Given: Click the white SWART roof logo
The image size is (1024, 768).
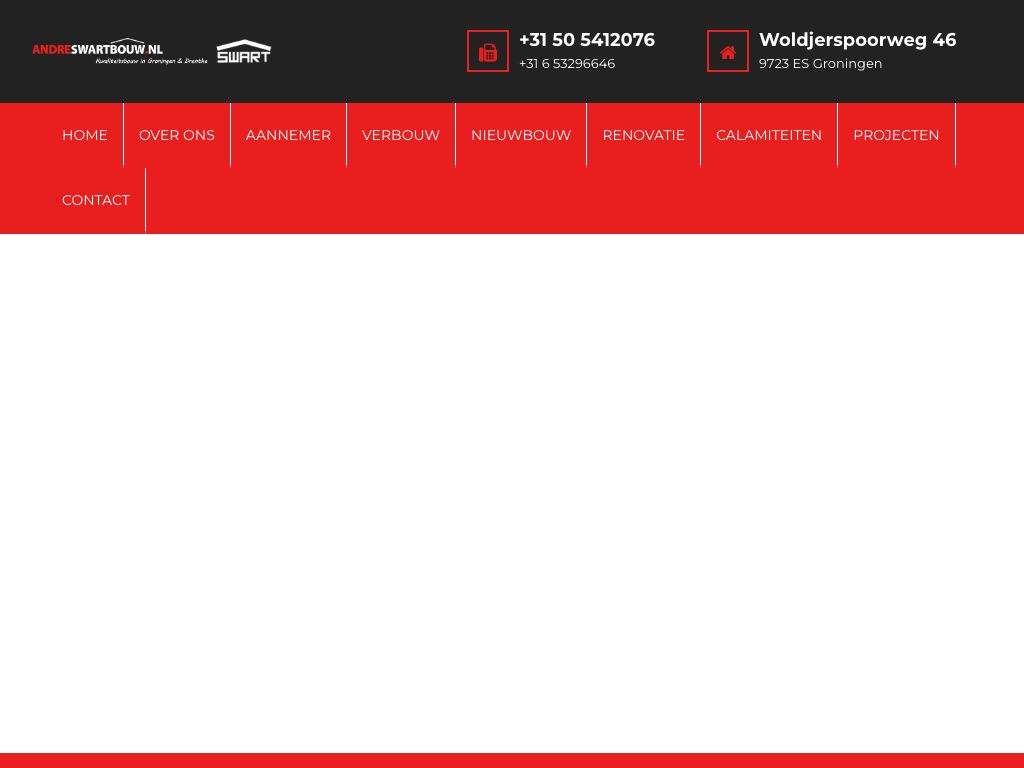Looking at the screenshot, I should (244, 52).
